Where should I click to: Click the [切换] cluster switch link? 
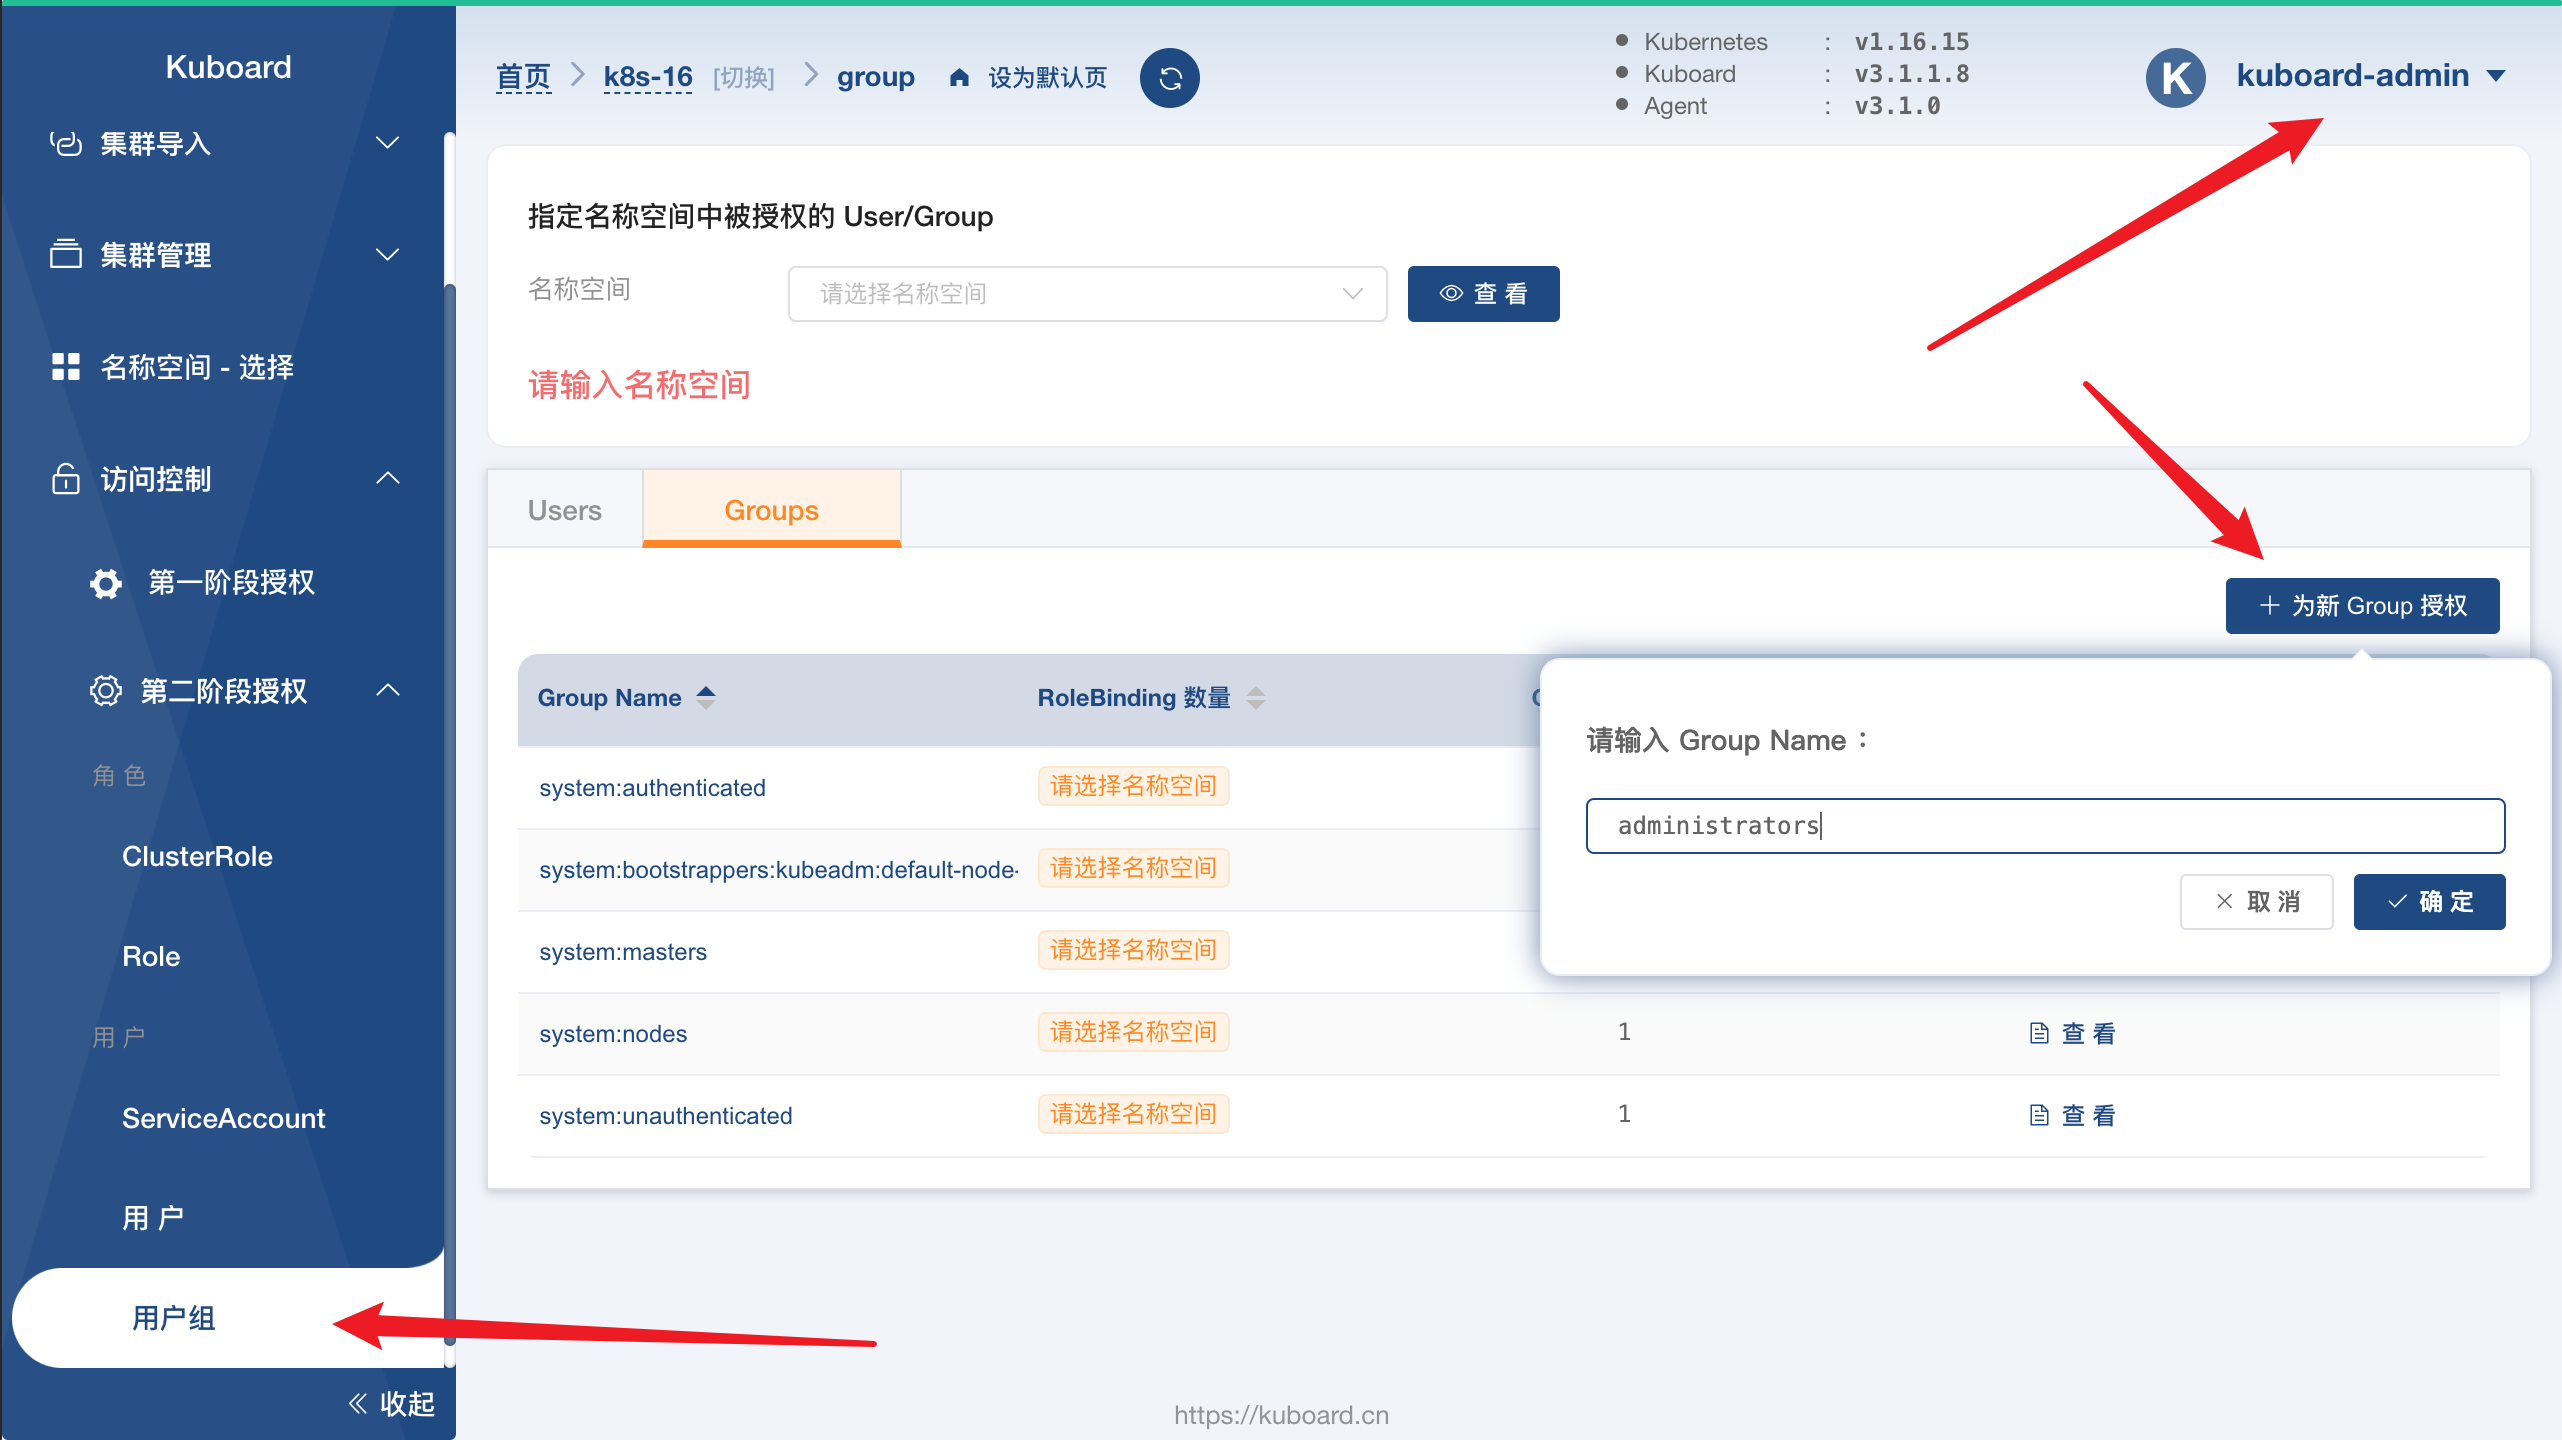[743, 78]
